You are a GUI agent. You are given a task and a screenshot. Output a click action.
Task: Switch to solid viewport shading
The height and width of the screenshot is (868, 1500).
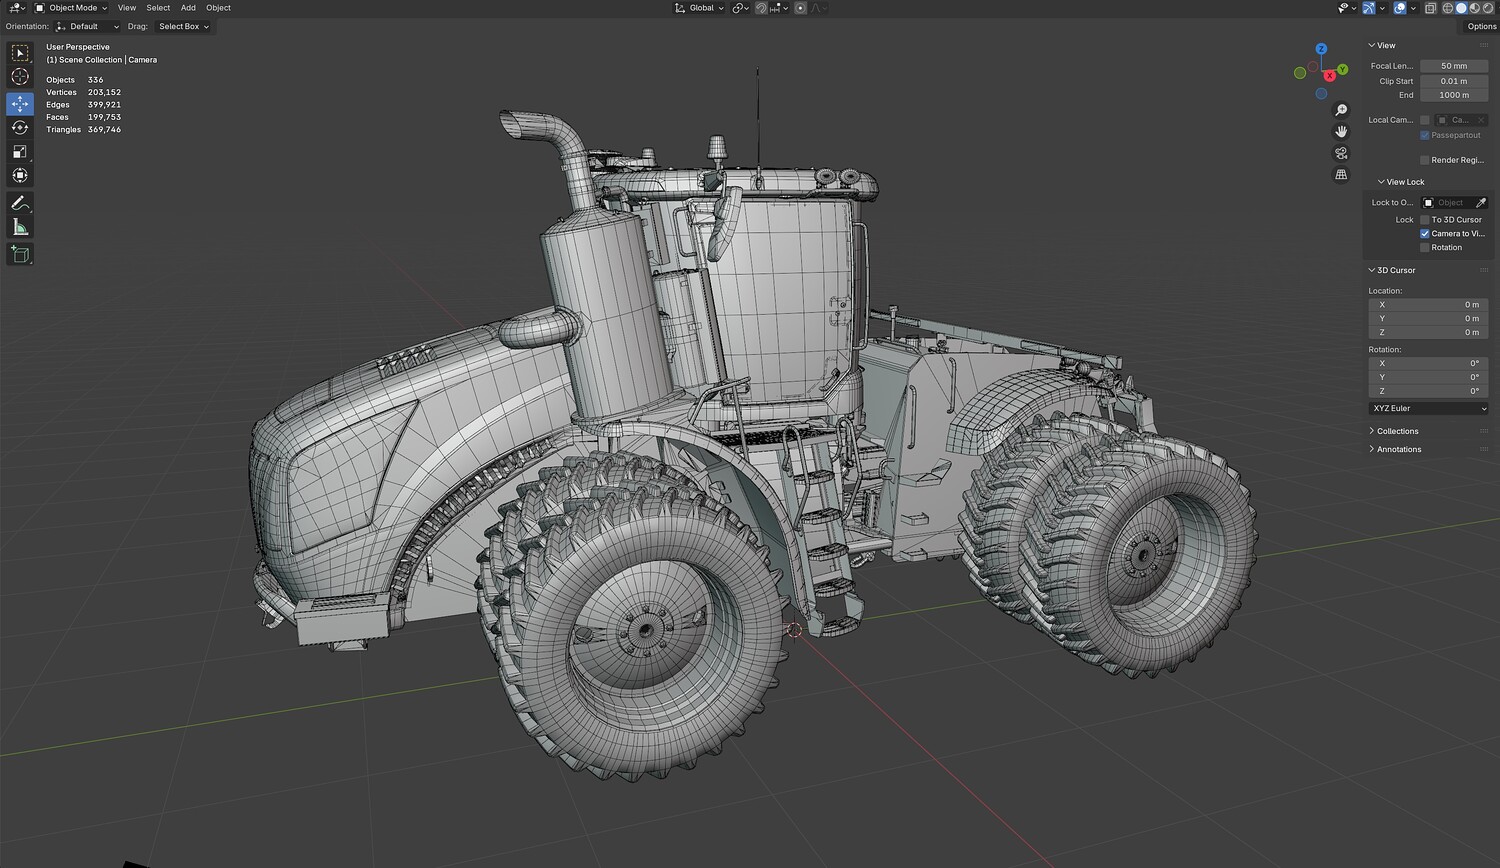click(x=1461, y=8)
